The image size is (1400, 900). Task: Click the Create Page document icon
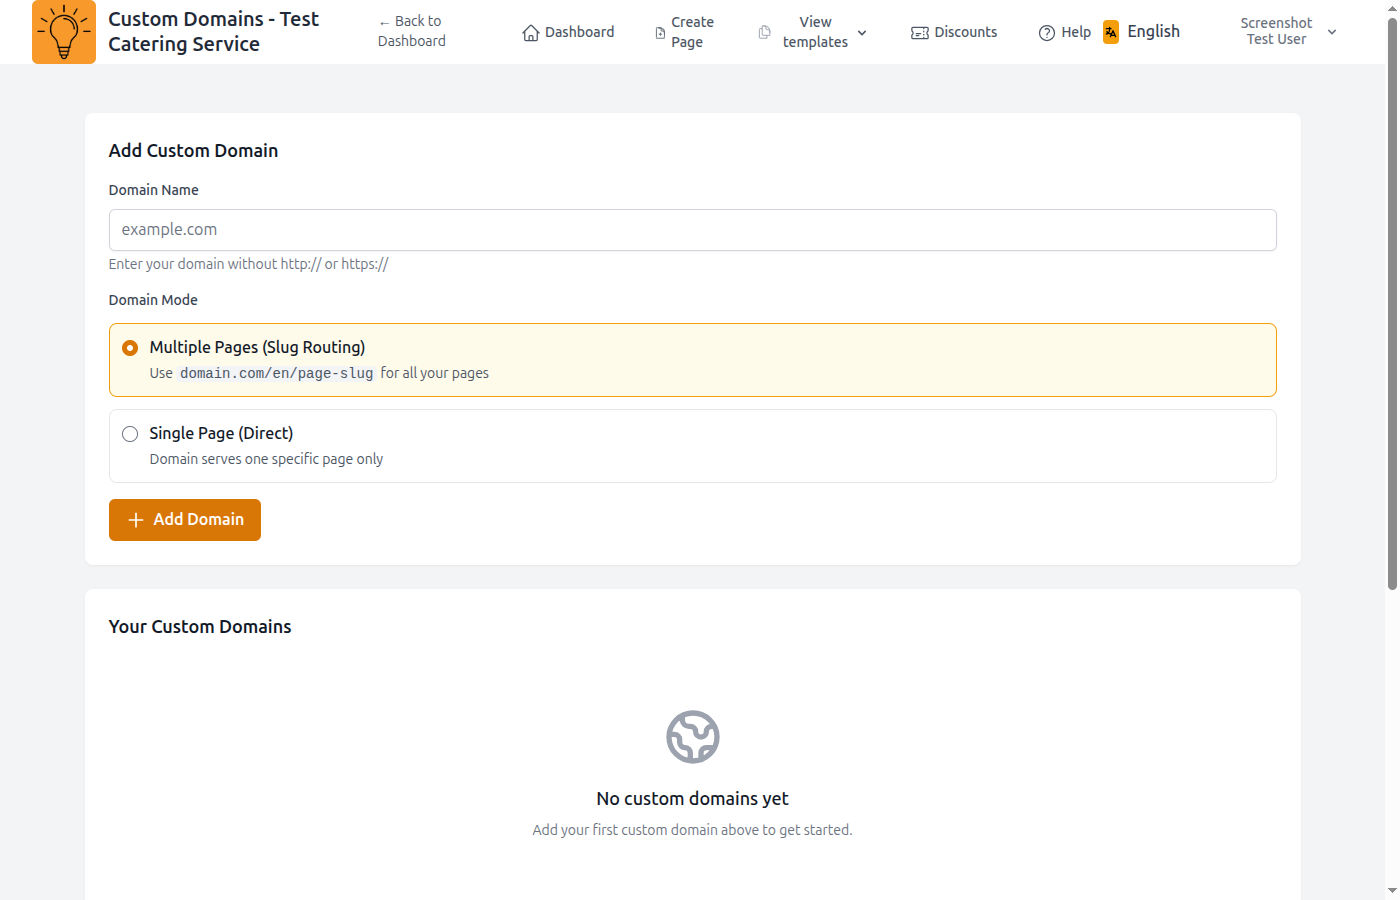[x=660, y=33]
